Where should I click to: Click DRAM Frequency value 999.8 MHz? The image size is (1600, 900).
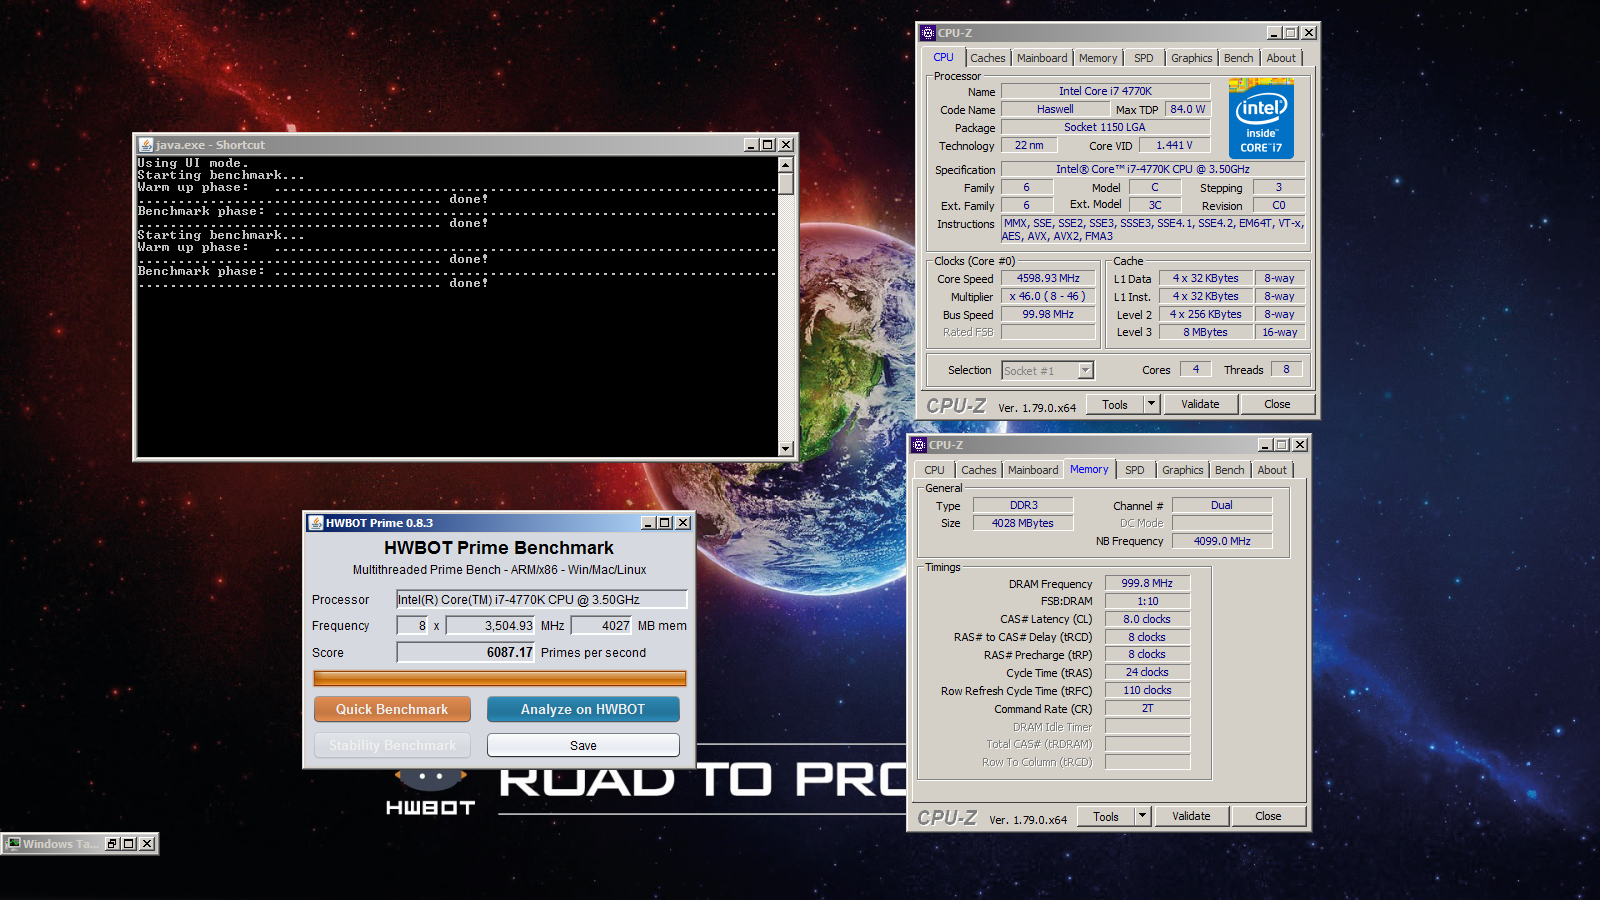[x=1147, y=583]
